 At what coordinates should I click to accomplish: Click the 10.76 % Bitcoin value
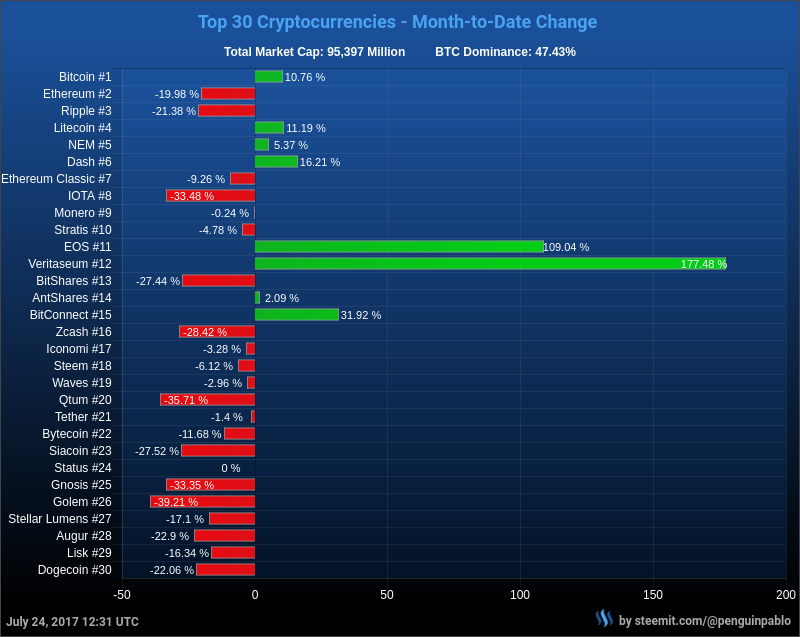coord(305,77)
